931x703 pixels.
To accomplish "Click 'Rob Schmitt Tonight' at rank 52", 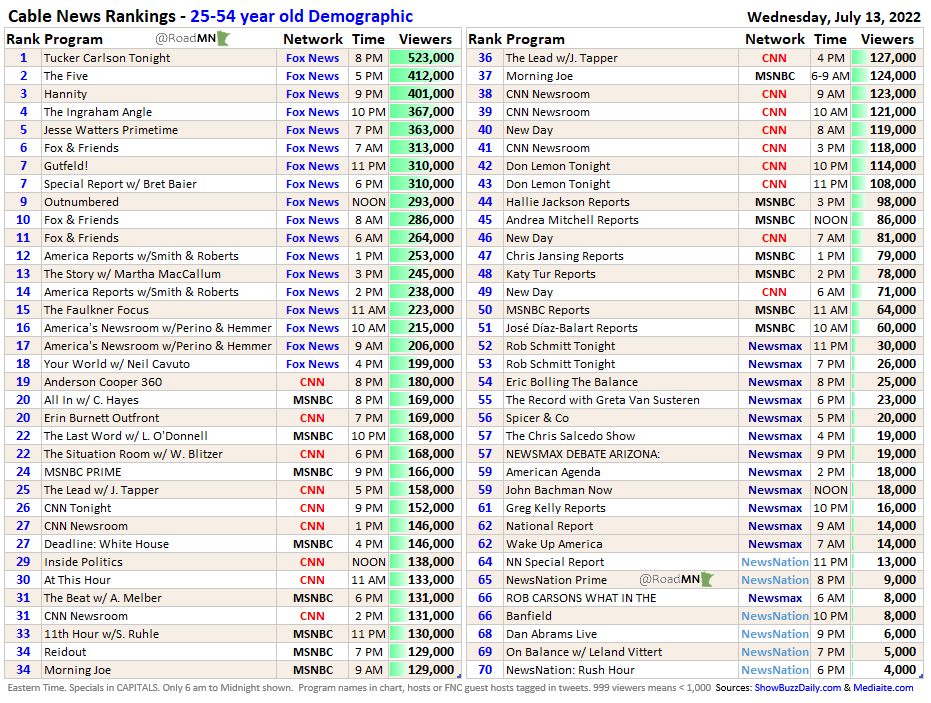I will [x=621, y=346].
